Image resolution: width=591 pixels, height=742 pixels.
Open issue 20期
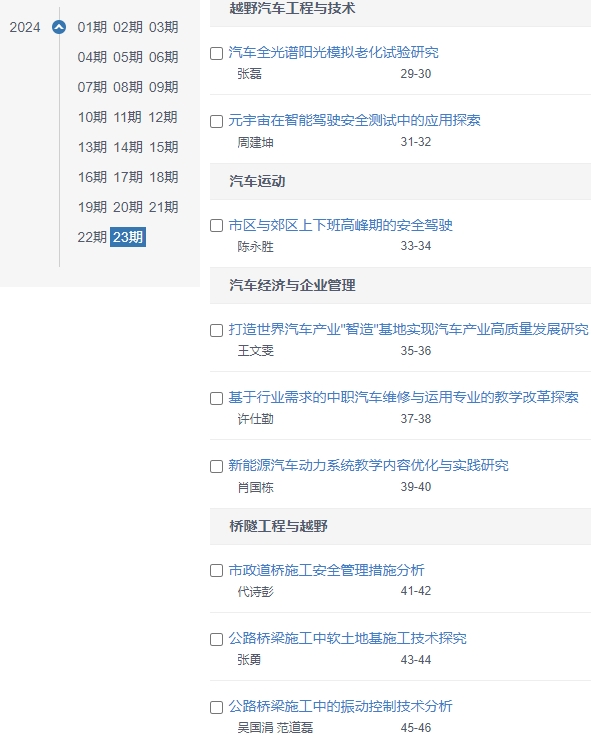point(128,207)
